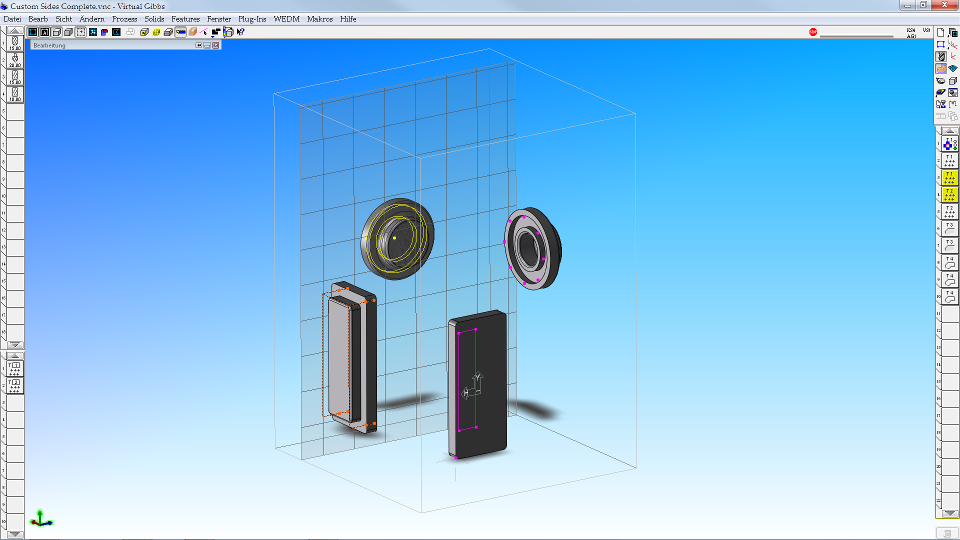960x540 pixels.
Task: Select operation 5 white T2 tile
Action: click(950, 212)
